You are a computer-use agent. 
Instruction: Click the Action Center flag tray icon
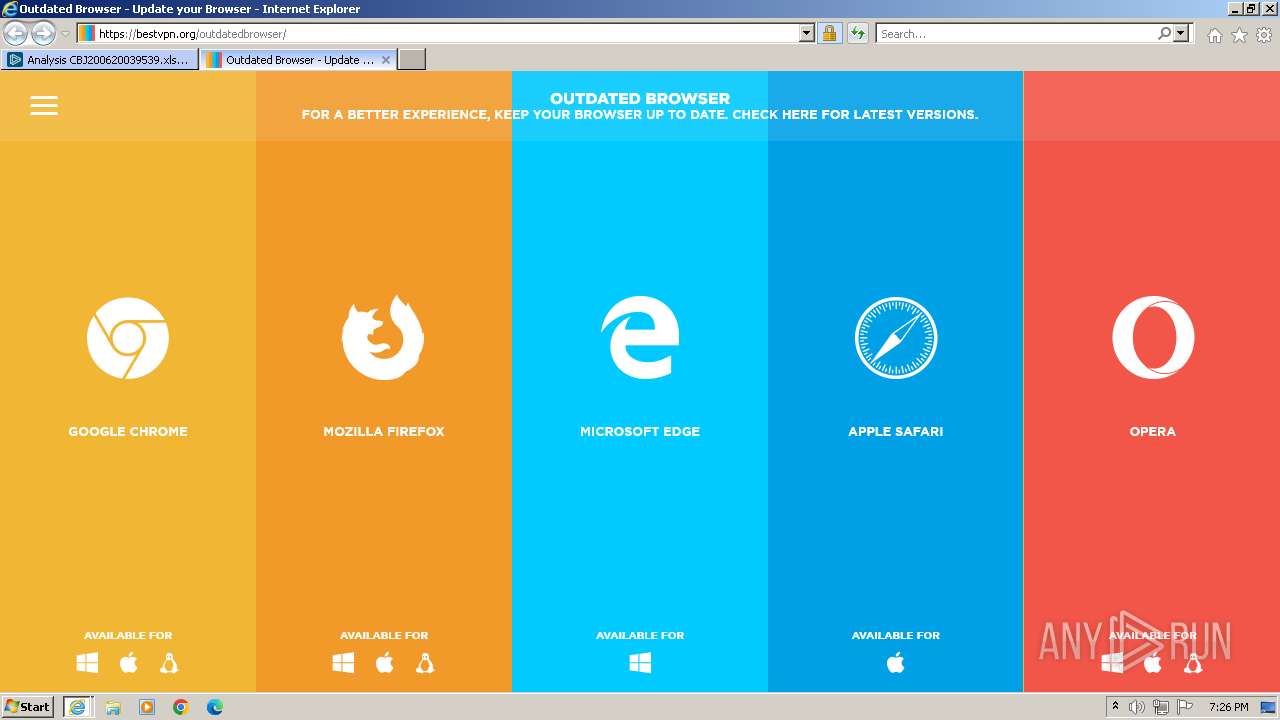(x=1185, y=707)
